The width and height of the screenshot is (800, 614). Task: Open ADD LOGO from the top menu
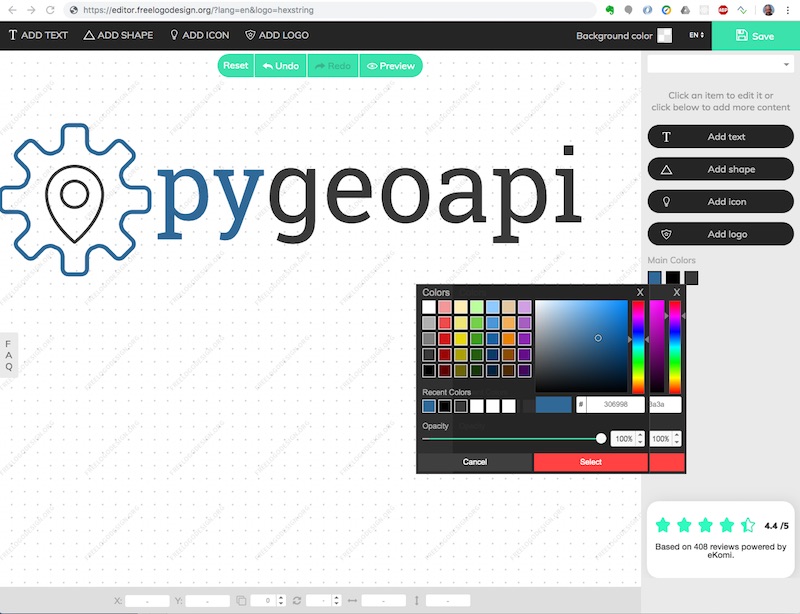[277, 35]
